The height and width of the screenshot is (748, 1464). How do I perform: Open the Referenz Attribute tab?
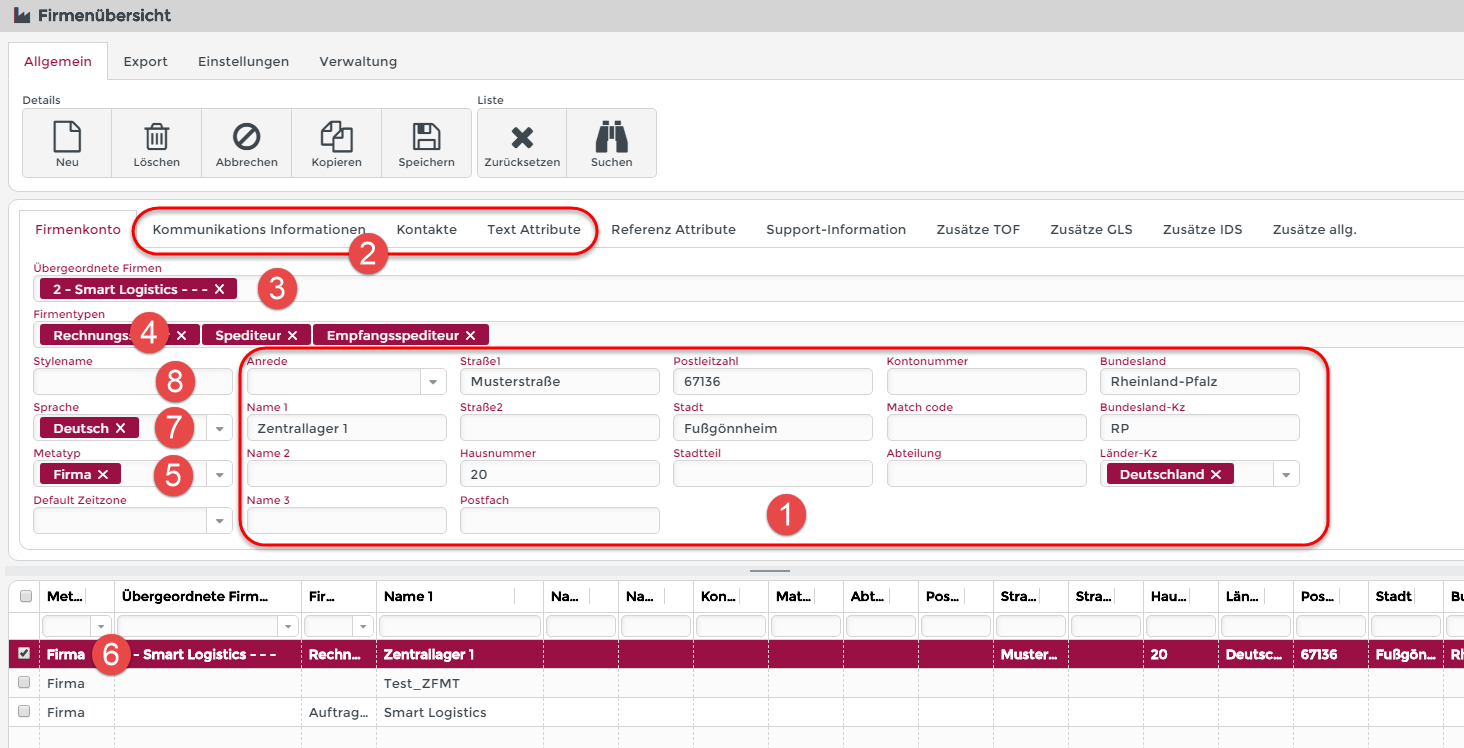(673, 230)
